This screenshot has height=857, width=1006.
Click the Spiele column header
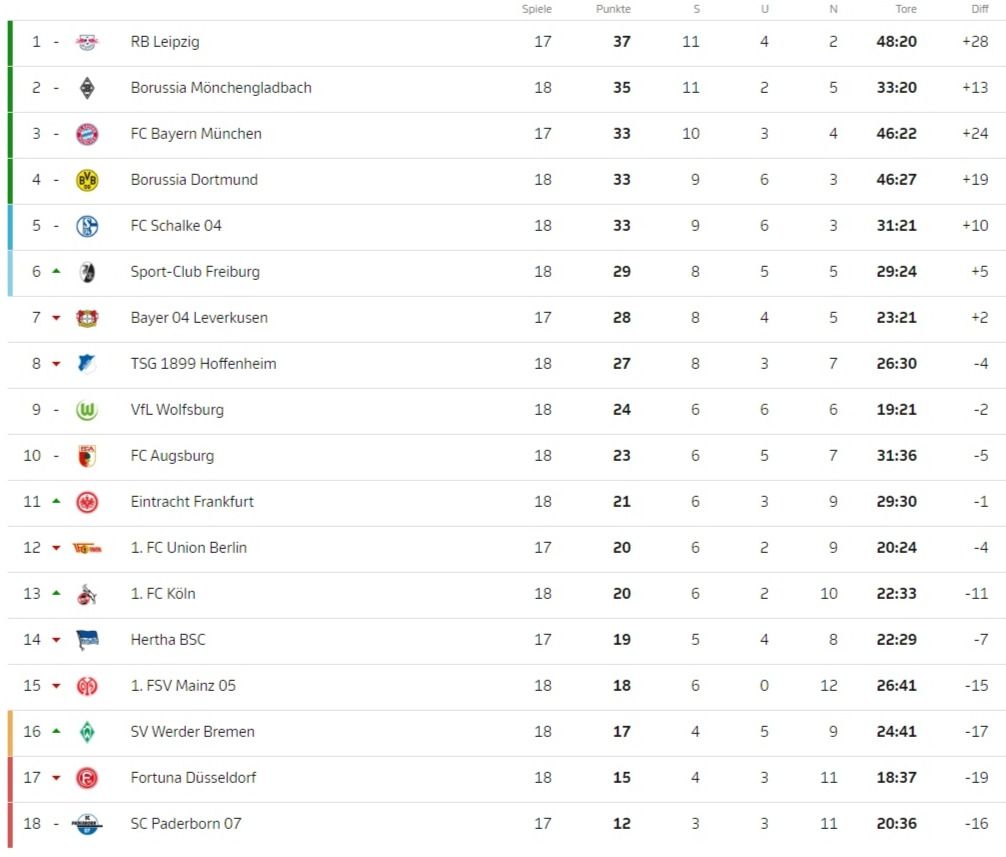pyautogui.click(x=537, y=9)
